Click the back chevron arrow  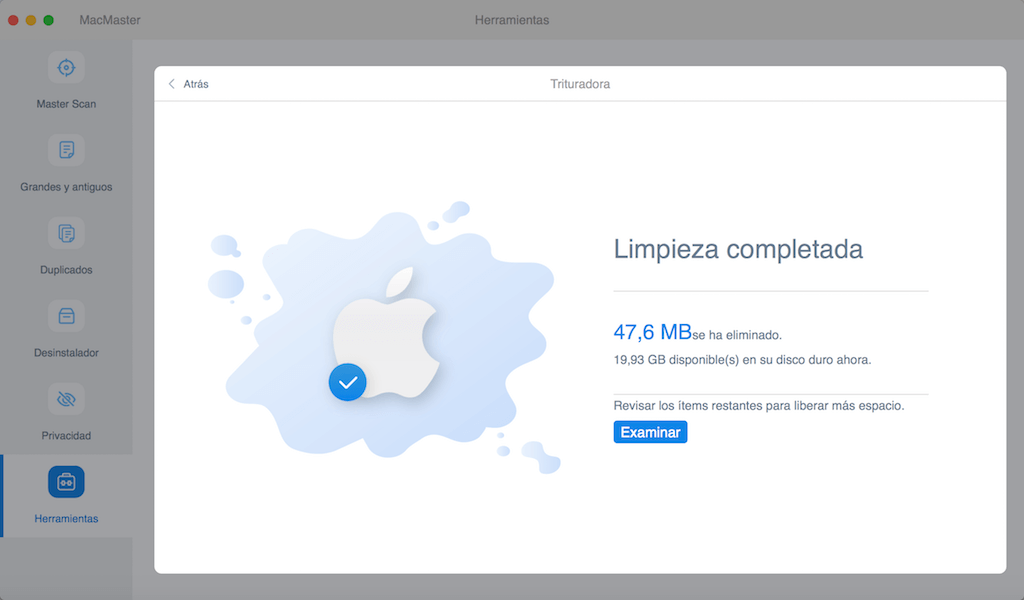(171, 84)
